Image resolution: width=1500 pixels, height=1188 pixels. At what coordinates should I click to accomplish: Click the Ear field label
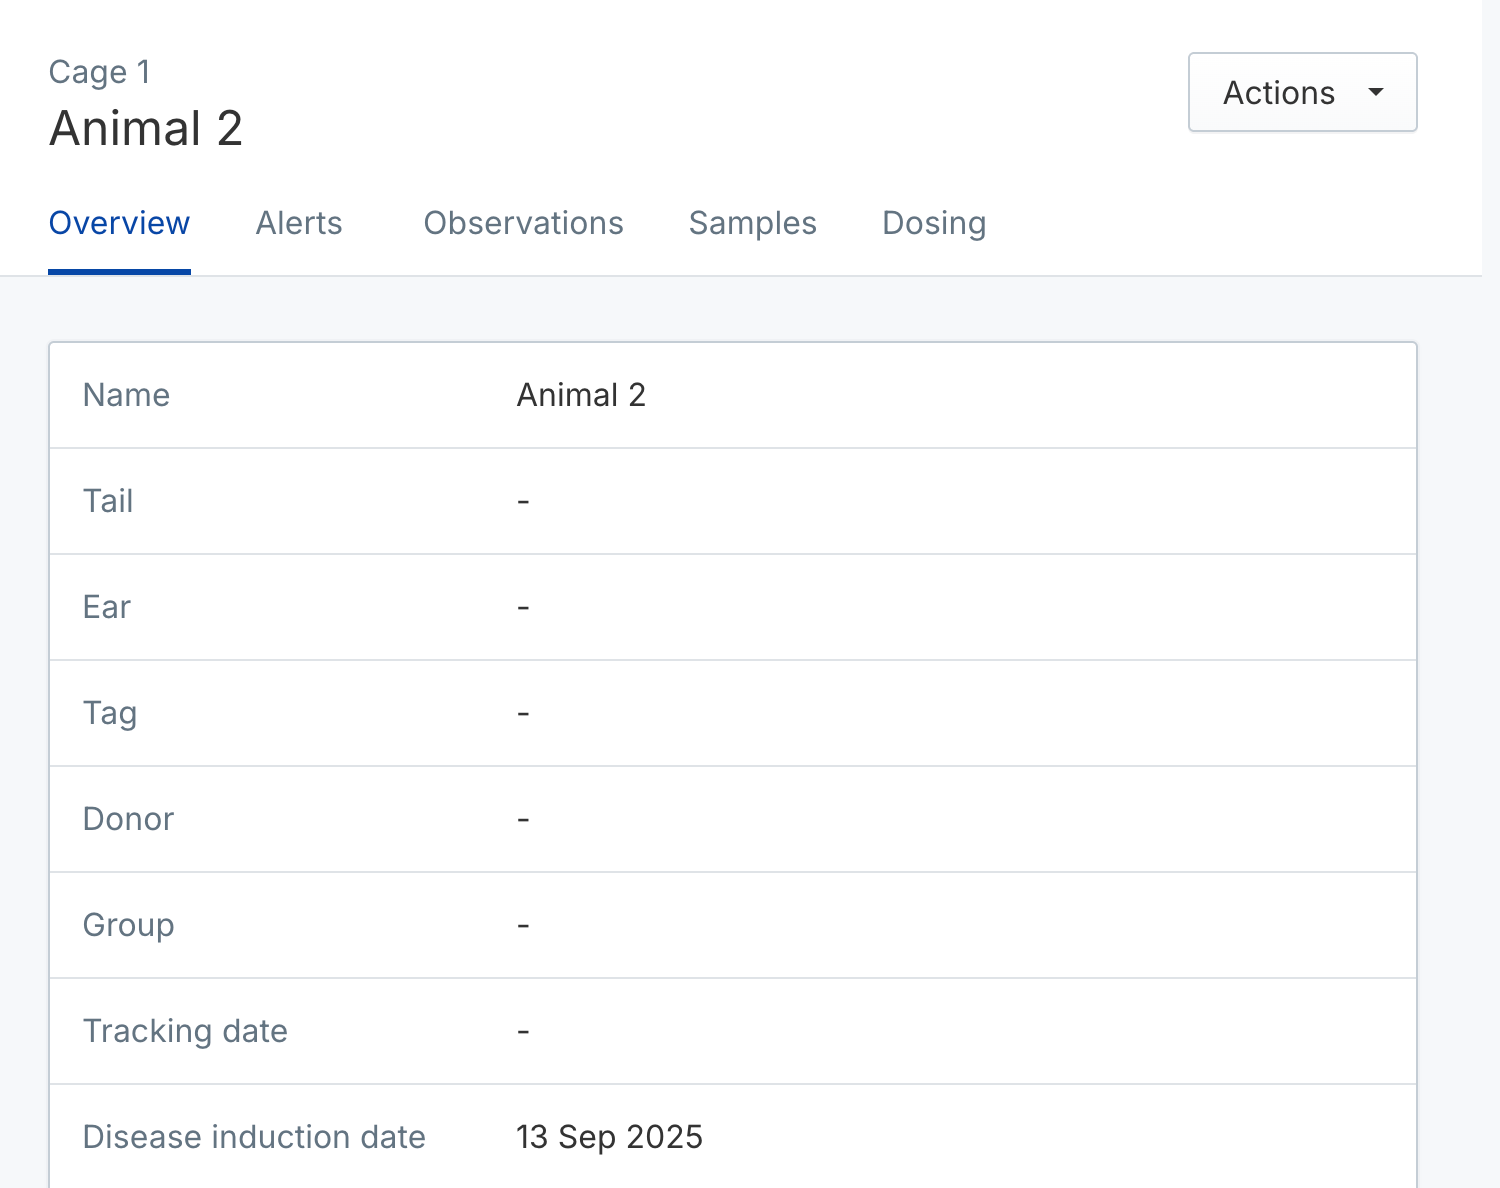107,607
